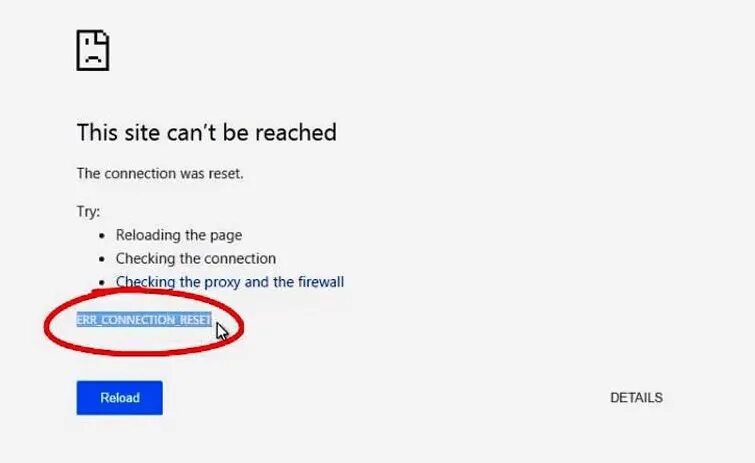Click the word "proxy" in the link
Image resolution: width=755 pixels, height=463 pixels.
222,283
